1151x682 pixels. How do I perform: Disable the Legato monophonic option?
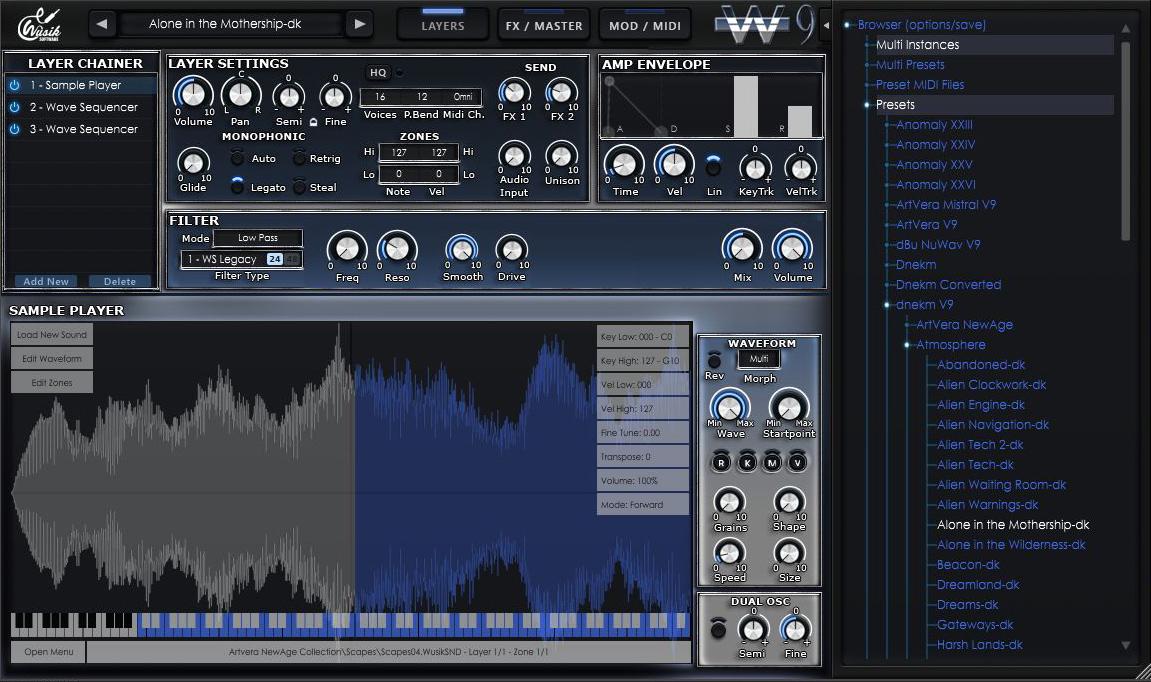(237, 186)
